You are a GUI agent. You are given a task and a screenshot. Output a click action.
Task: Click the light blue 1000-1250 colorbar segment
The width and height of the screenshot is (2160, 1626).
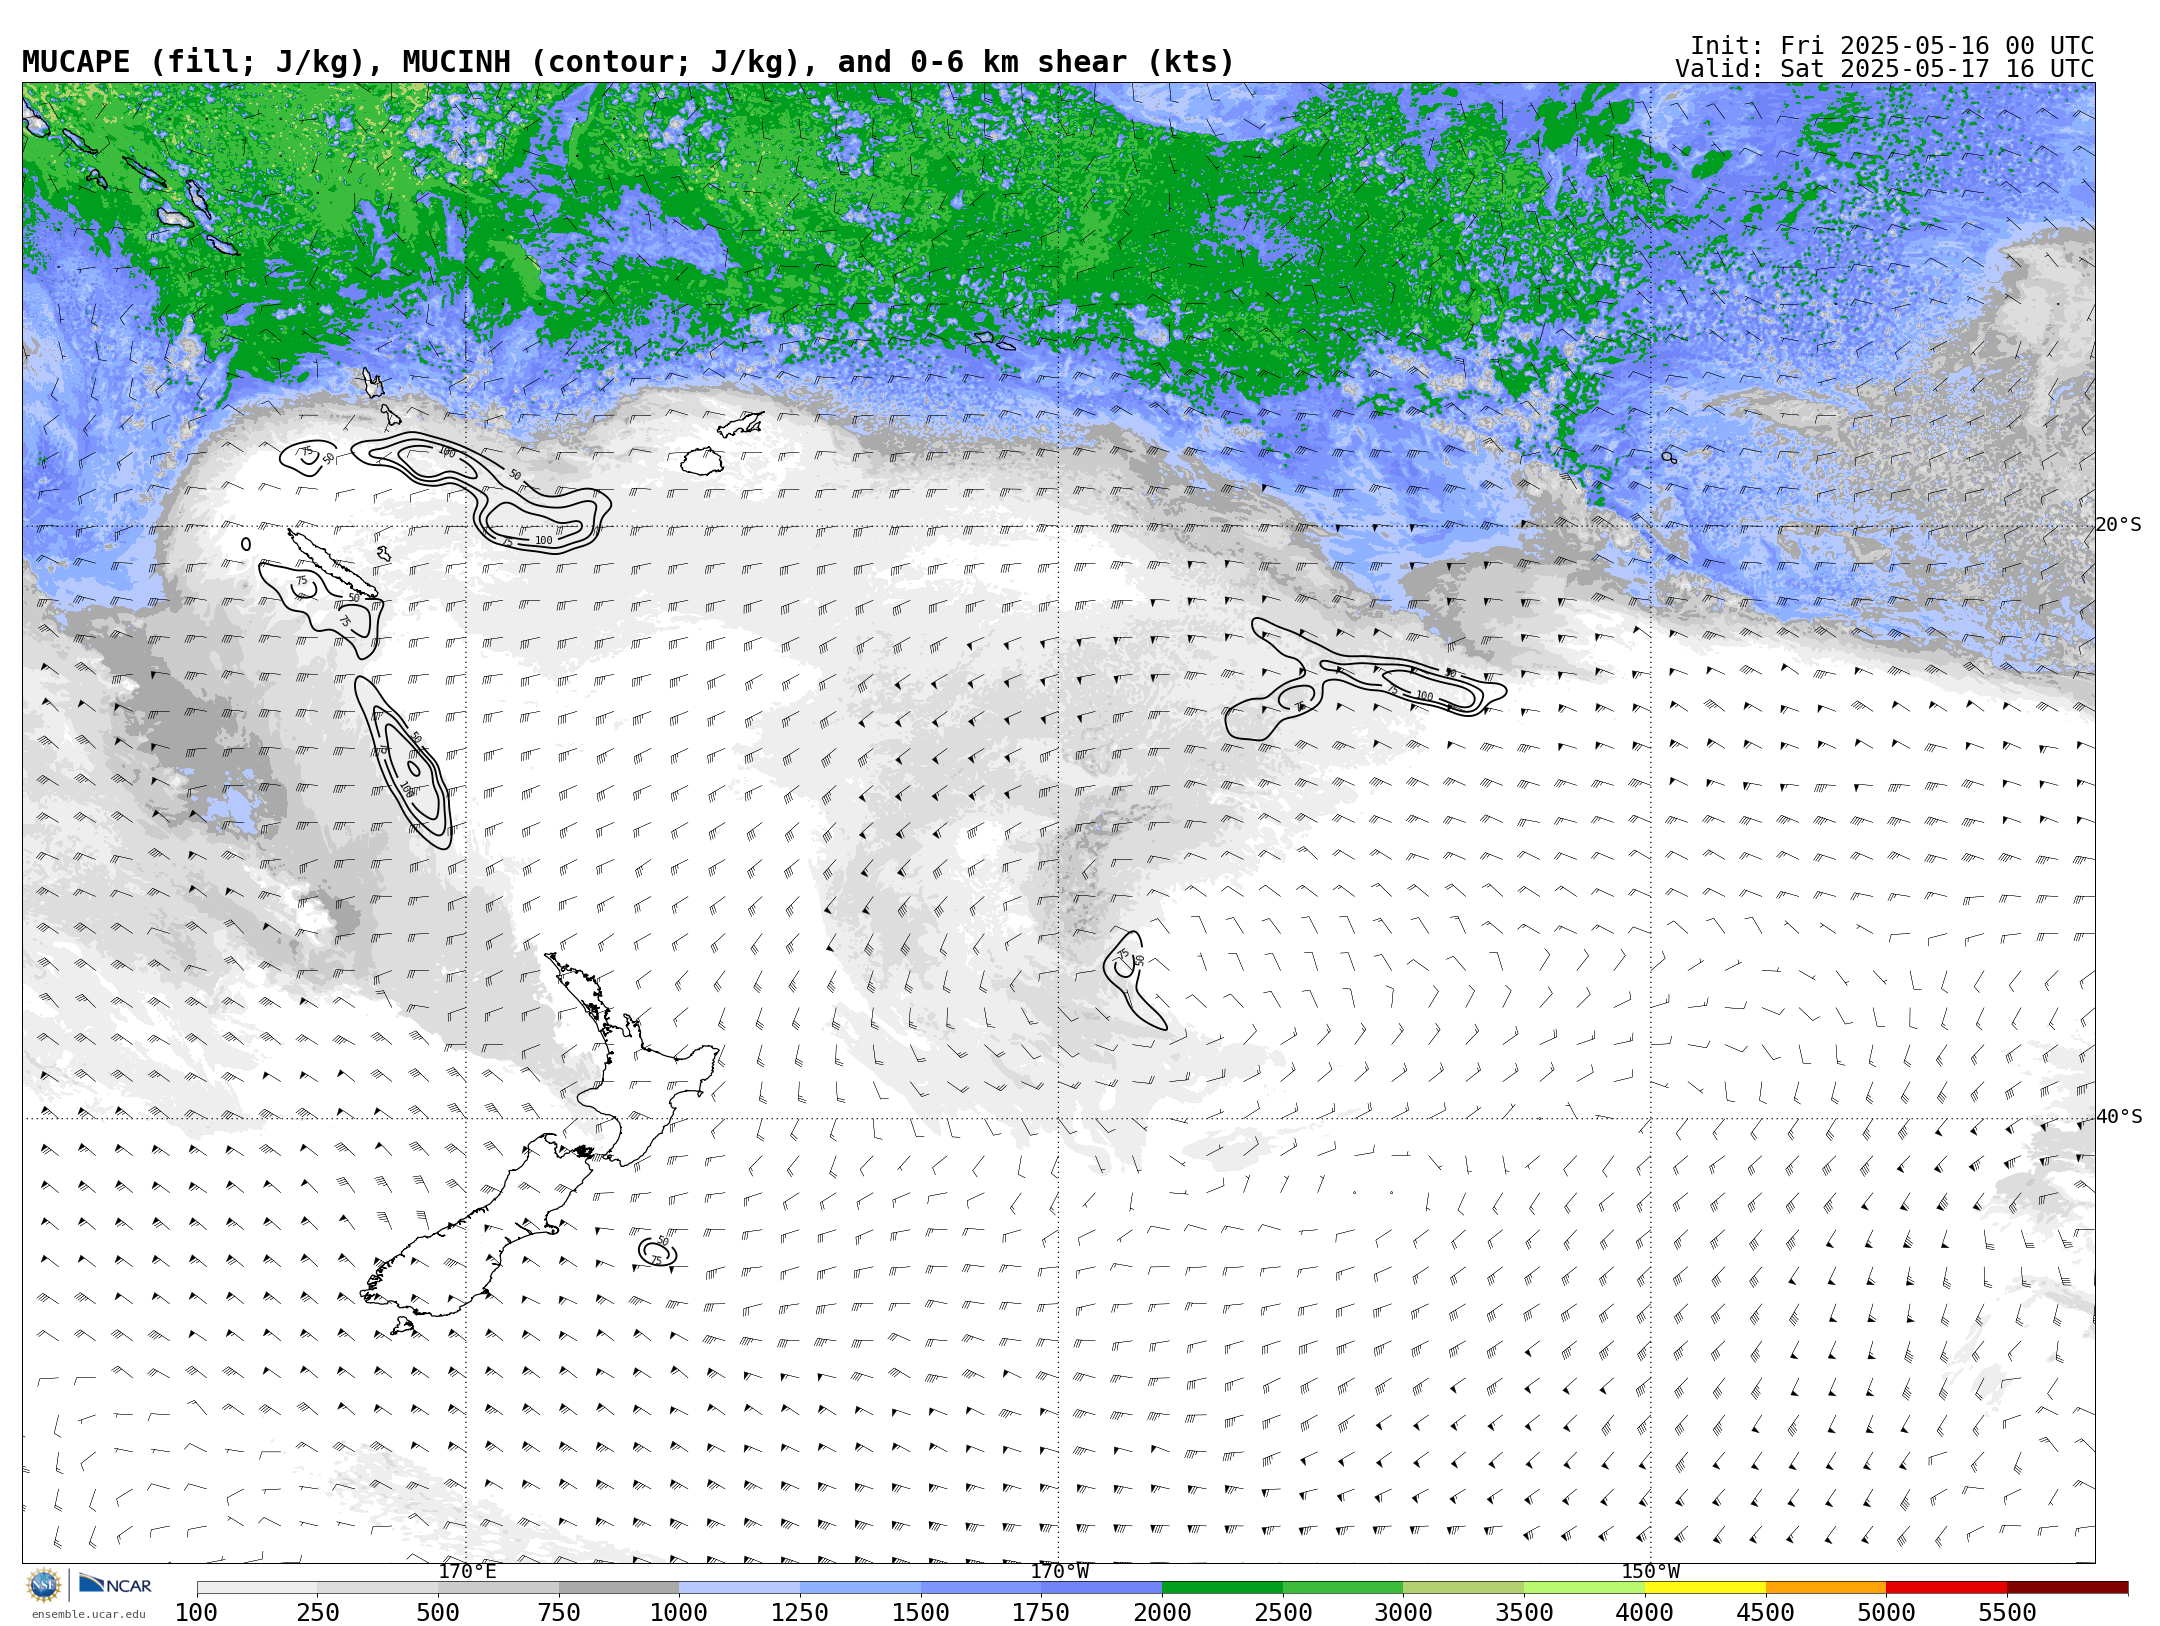[740, 1588]
